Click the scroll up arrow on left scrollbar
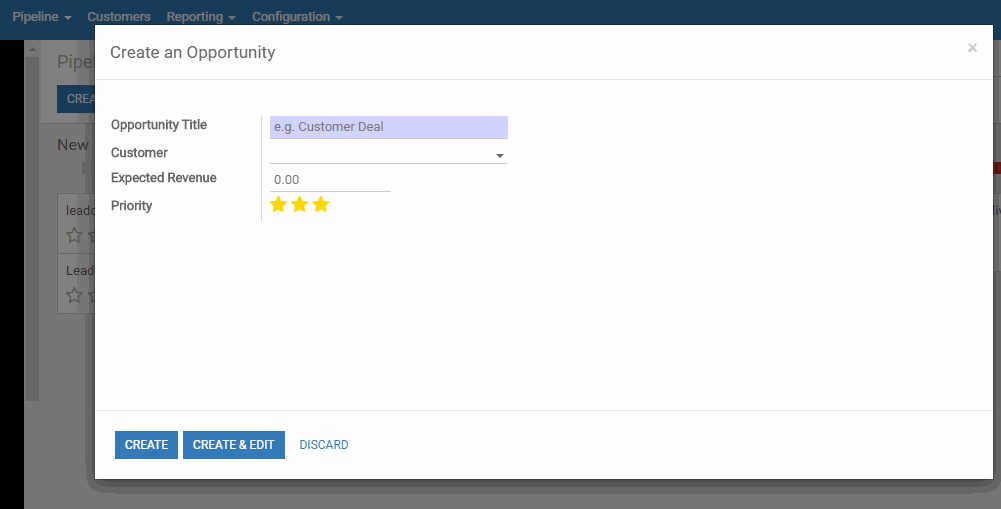1001x509 pixels. (32, 49)
